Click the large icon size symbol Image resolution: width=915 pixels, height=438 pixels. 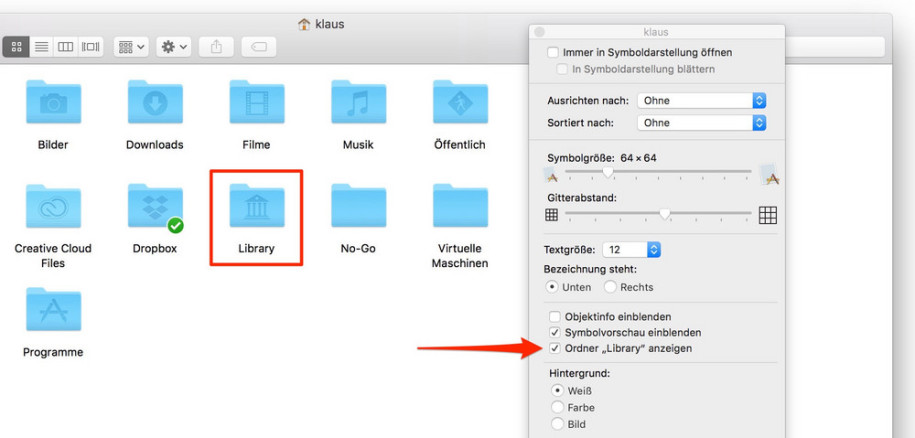pos(769,174)
